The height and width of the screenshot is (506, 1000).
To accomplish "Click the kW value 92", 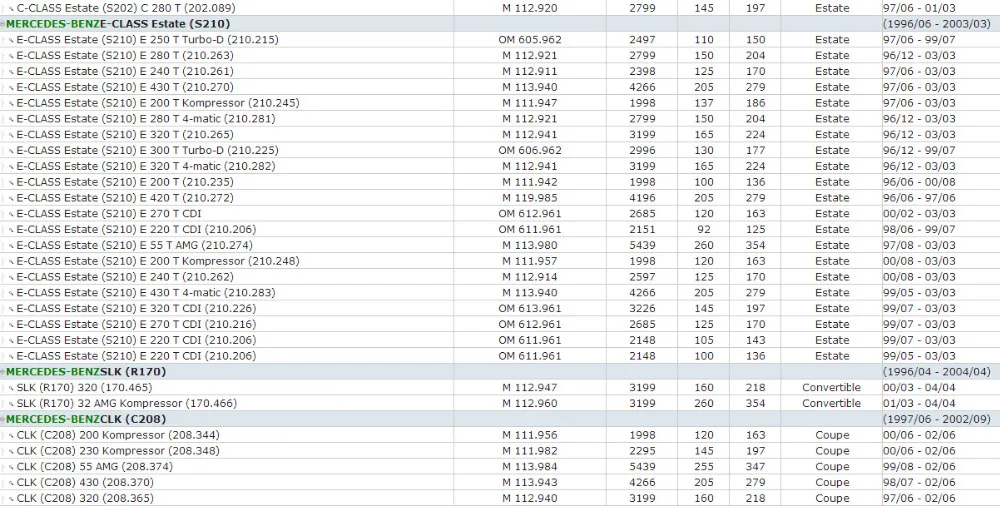I will (704, 230).
